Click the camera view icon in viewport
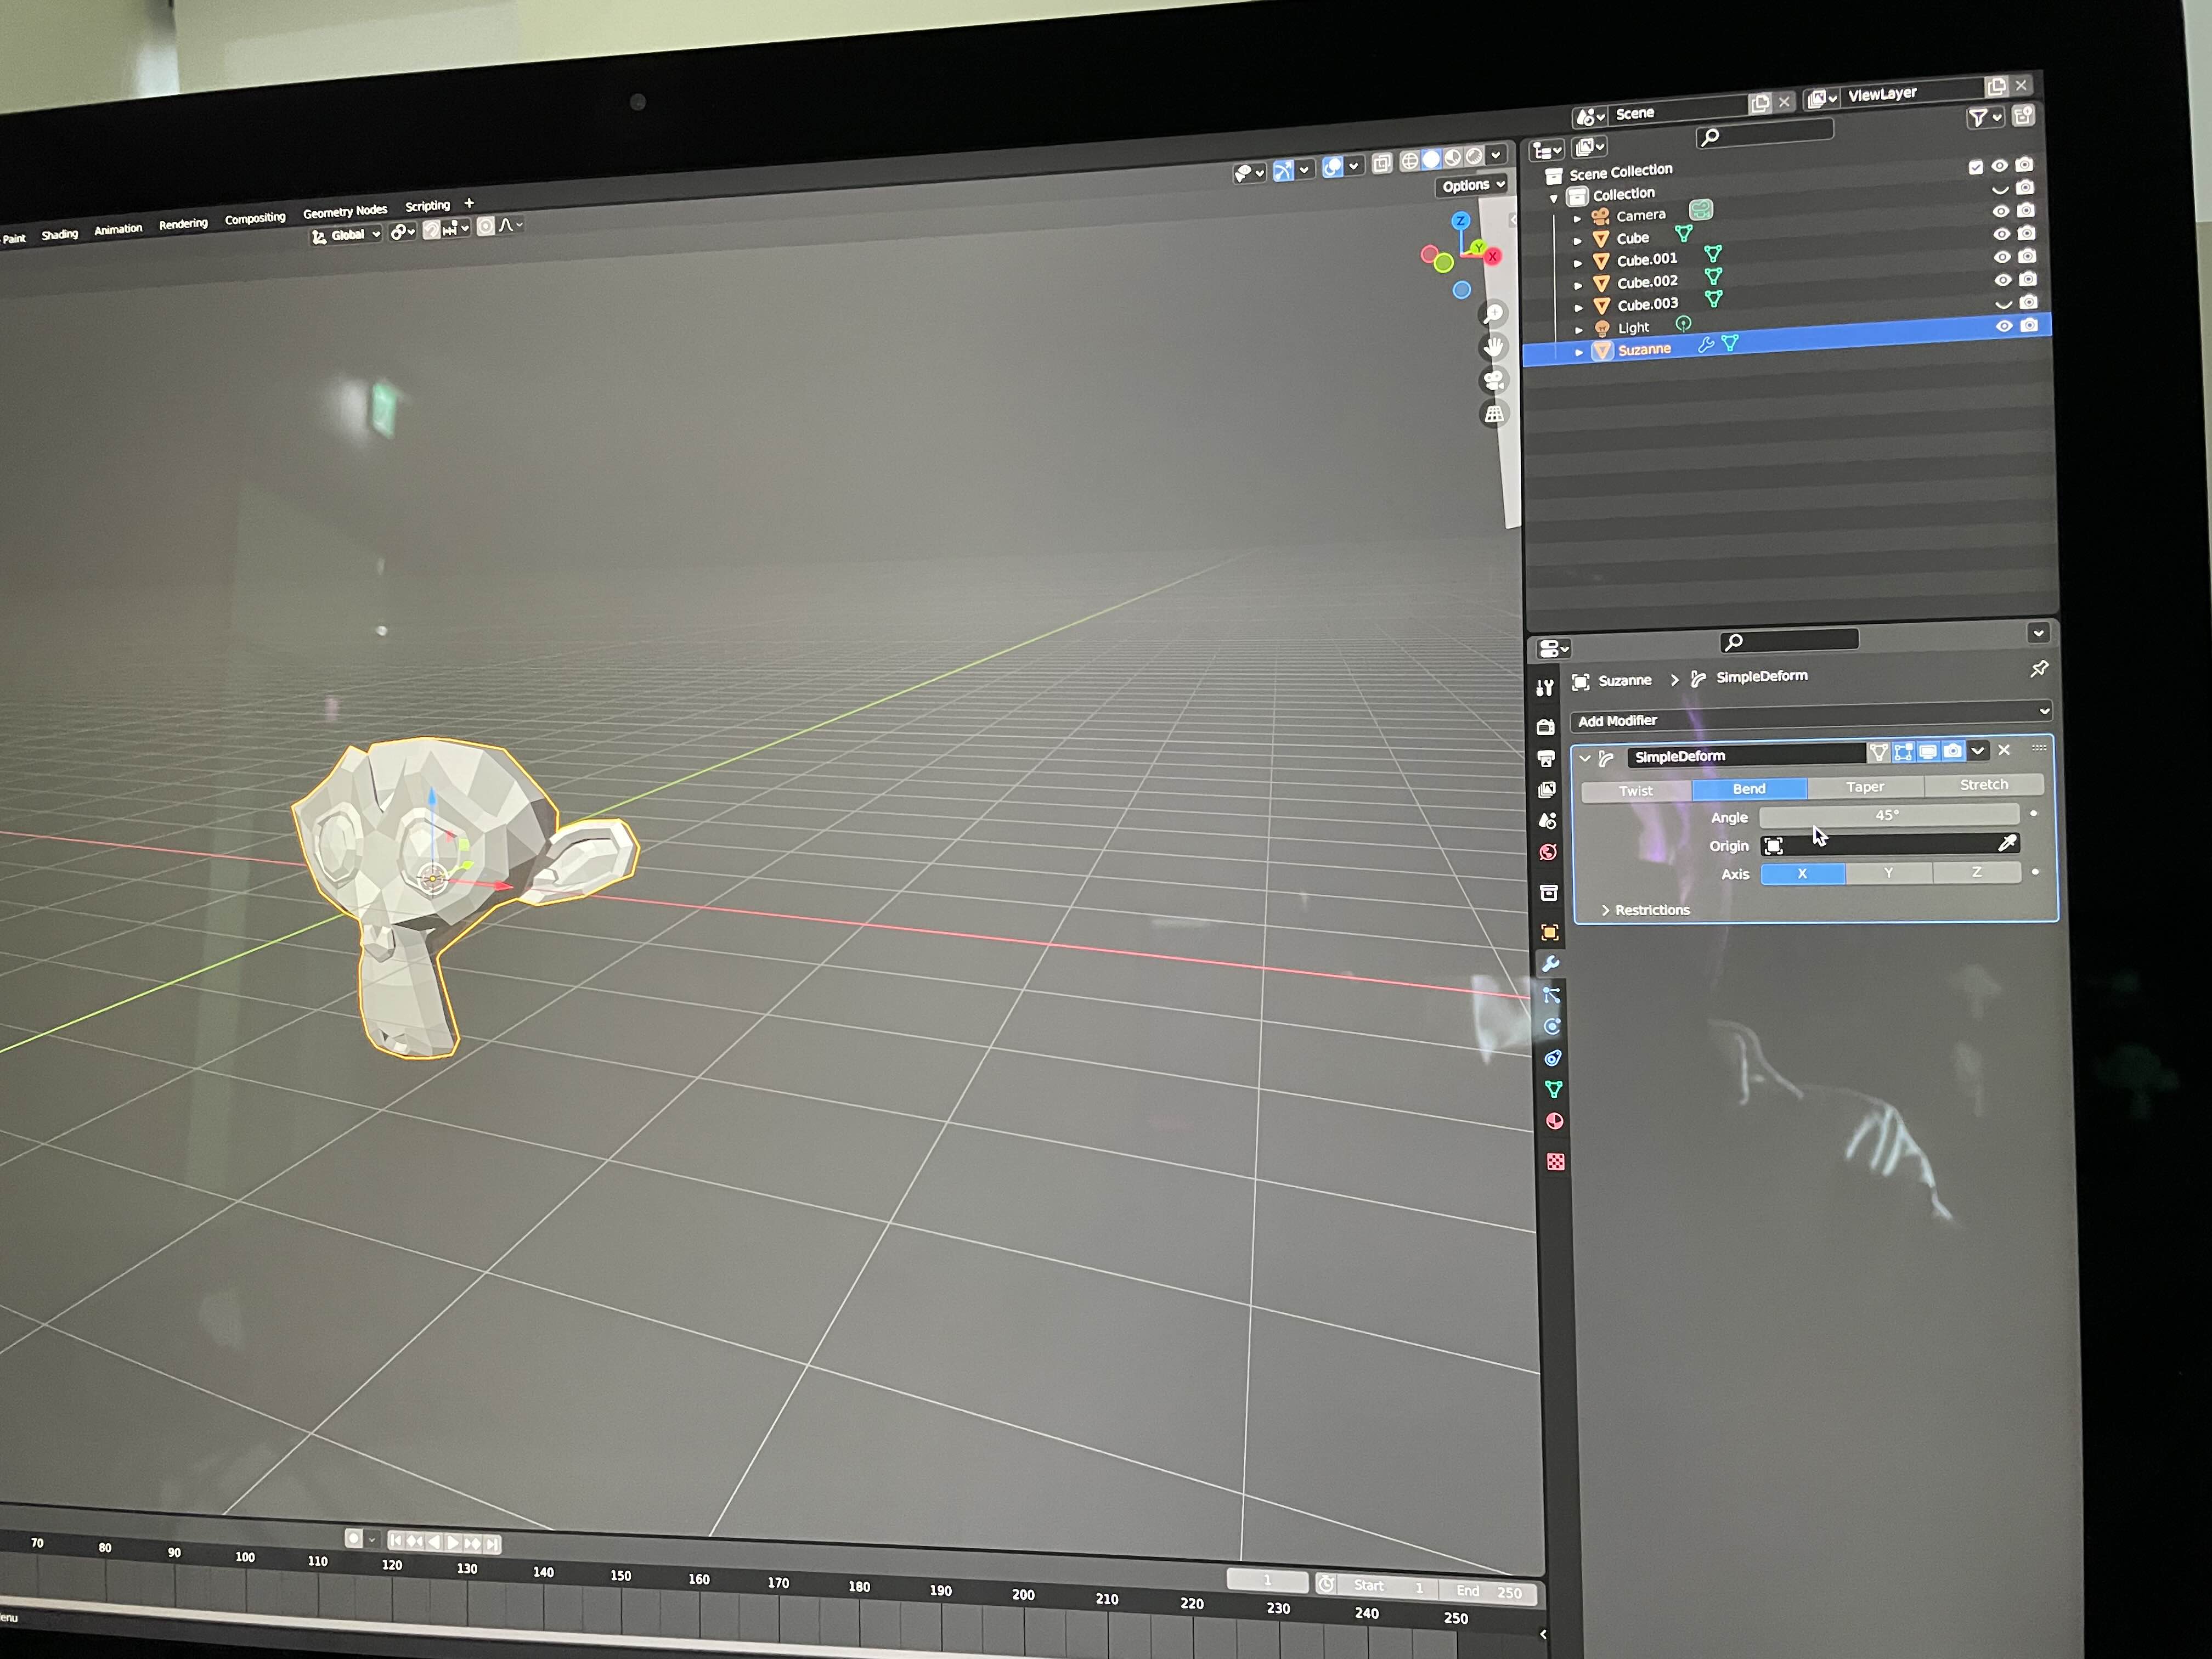2212x1659 pixels. click(1494, 380)
